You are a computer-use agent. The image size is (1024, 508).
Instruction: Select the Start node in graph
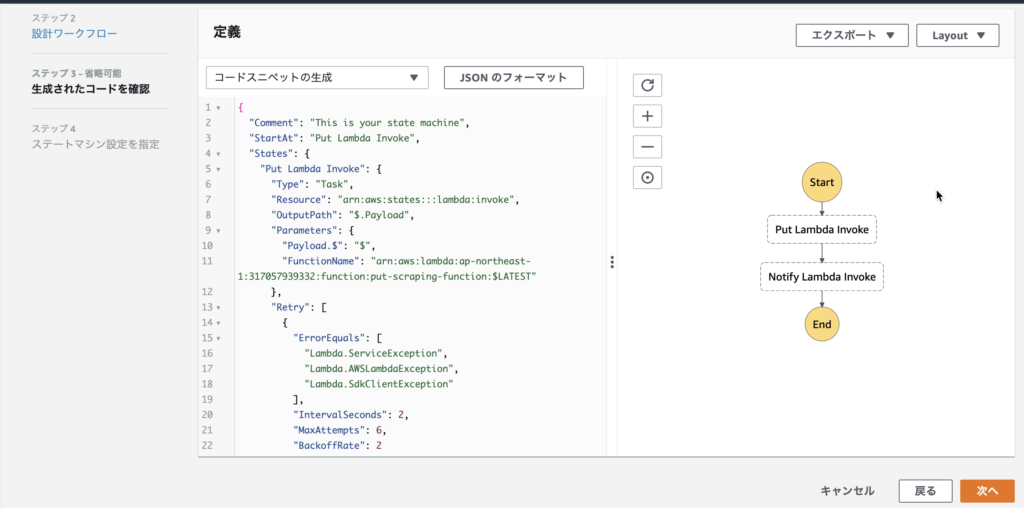[x=822, y=182]
